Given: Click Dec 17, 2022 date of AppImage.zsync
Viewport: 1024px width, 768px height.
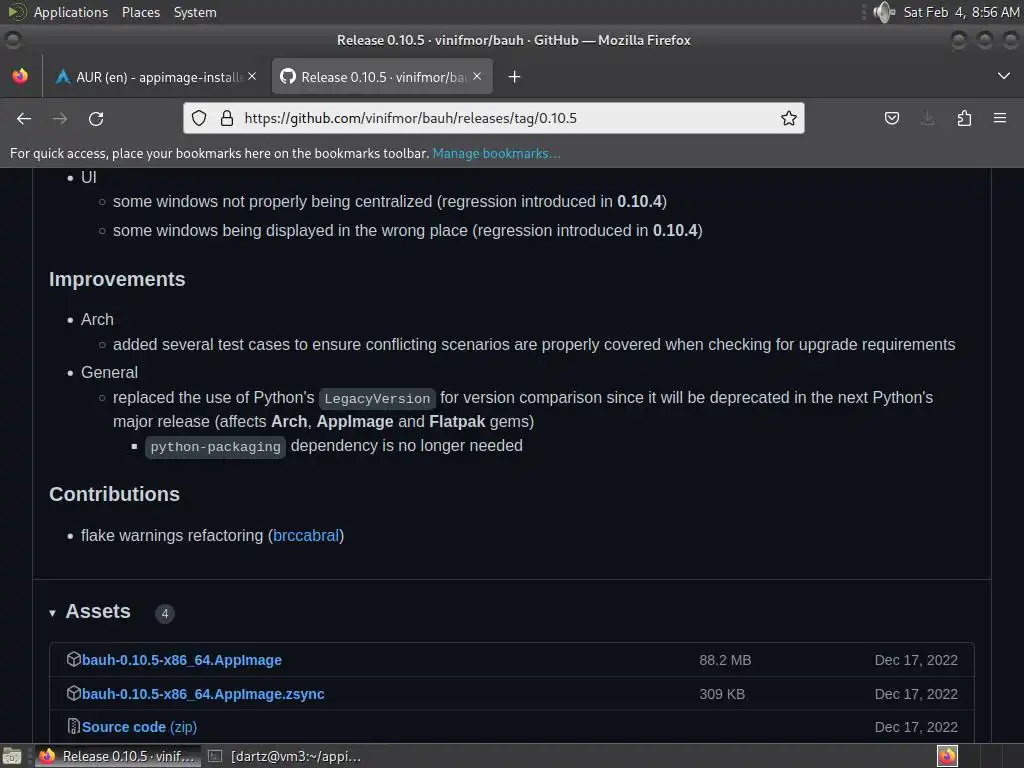Looking at the screenshot, I should click(916, 694).
